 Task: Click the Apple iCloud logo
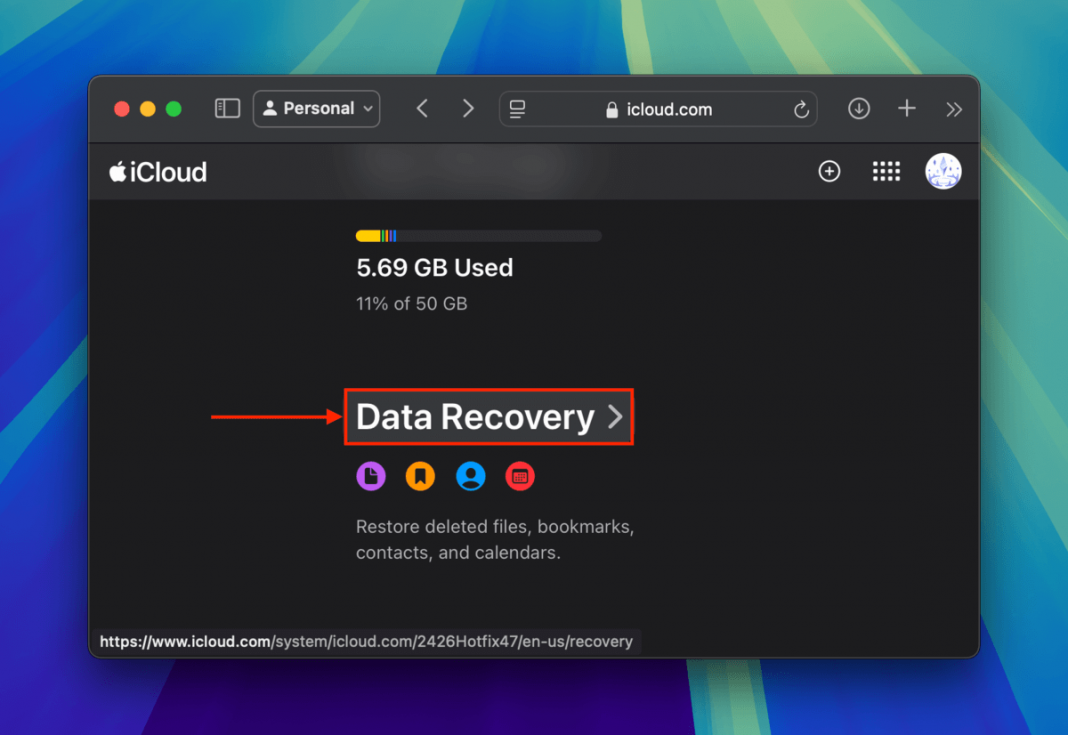156,171
